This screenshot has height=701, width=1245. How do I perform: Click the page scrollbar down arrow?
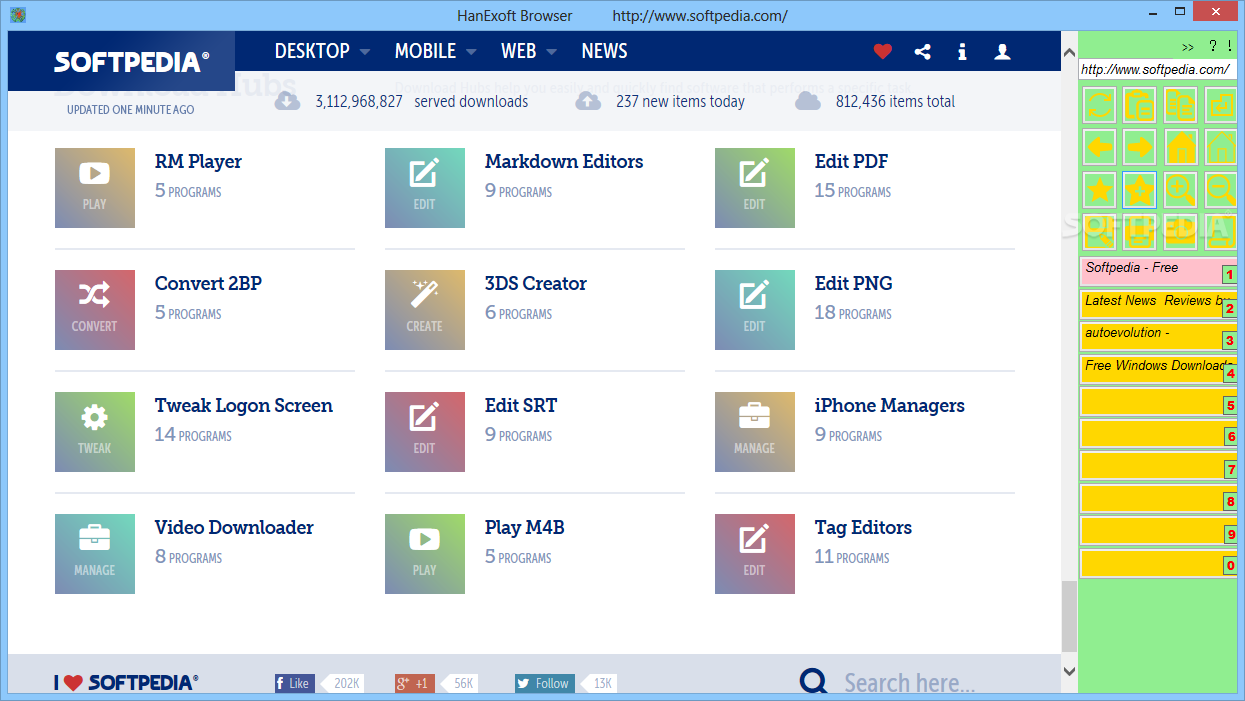tap(1069, 672)
